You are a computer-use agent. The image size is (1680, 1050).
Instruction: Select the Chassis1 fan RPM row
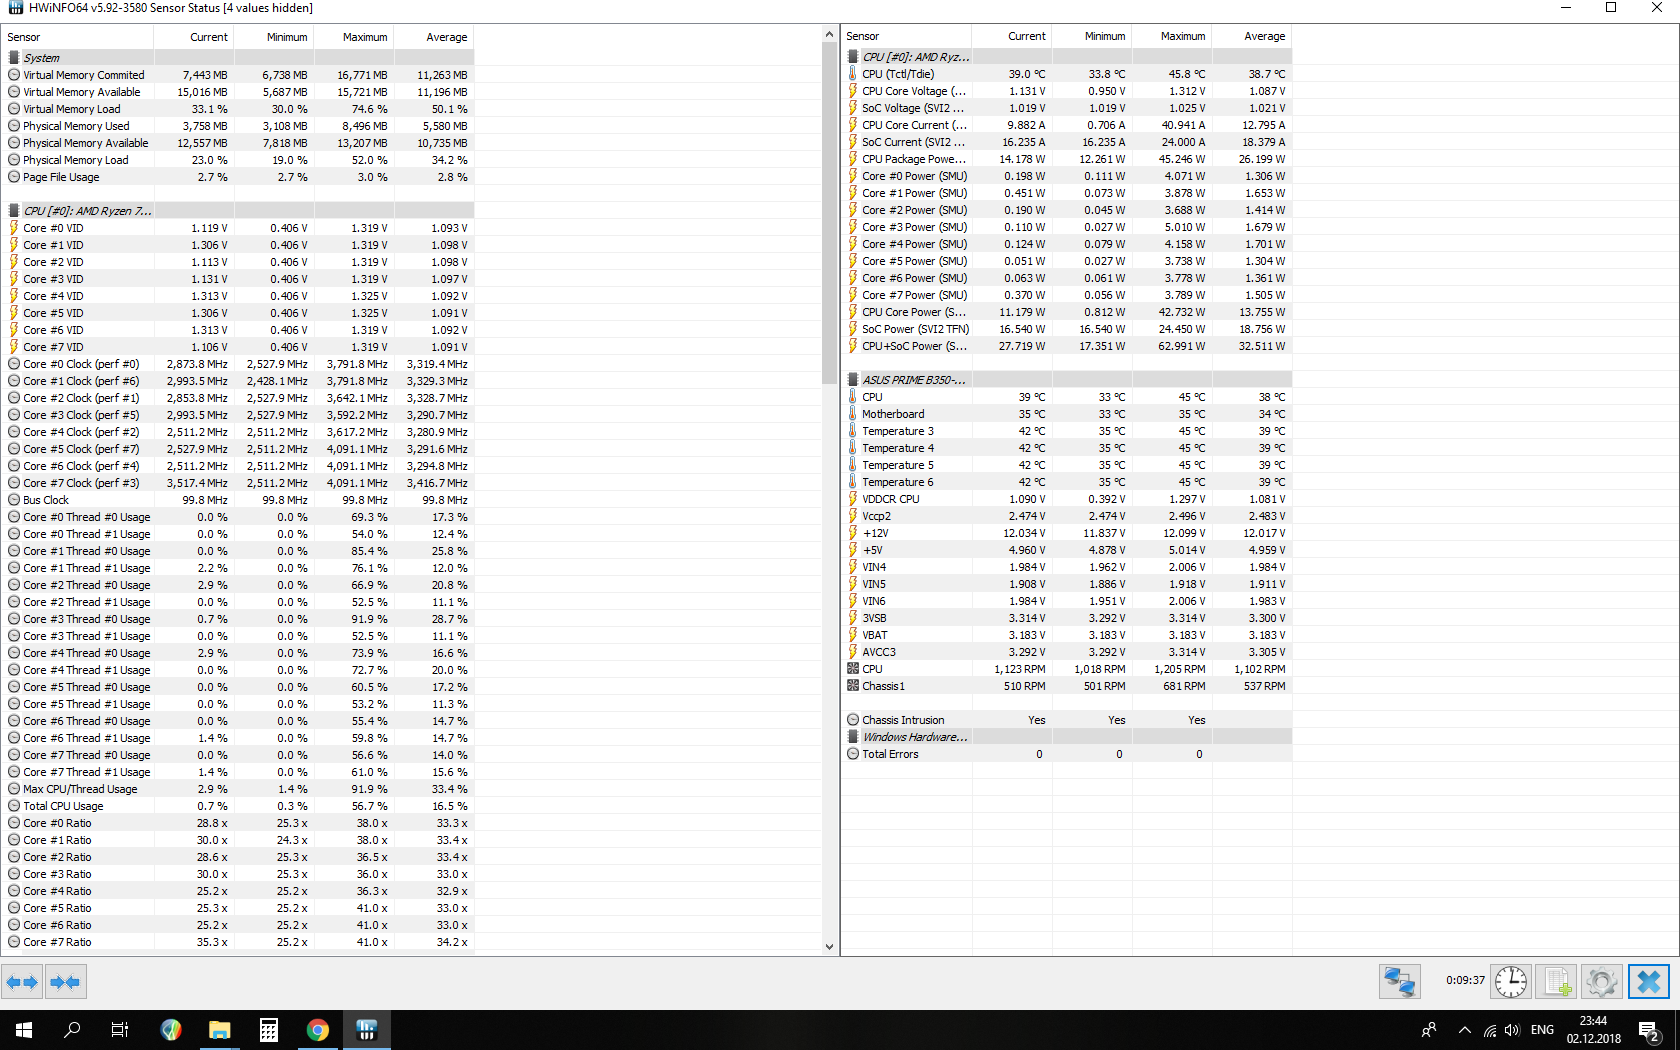tap(1067, 686)
